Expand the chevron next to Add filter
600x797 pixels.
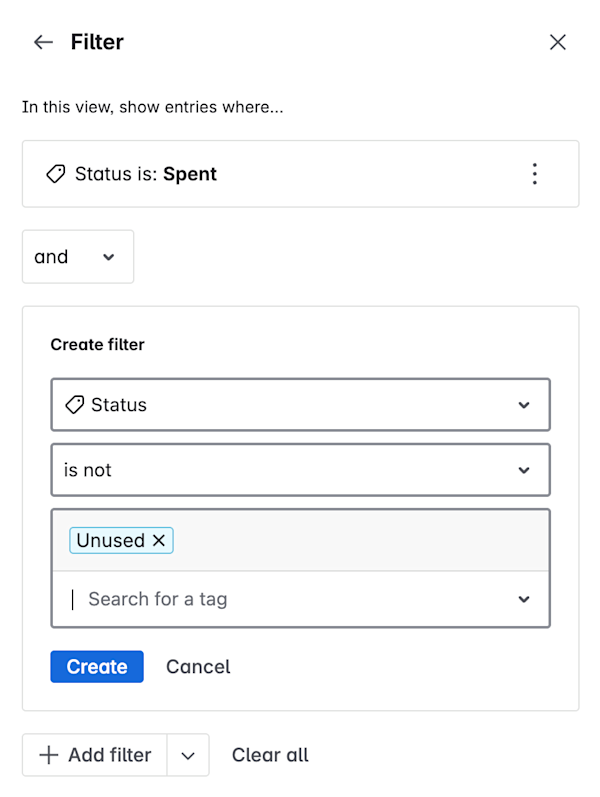click(188, 755)
